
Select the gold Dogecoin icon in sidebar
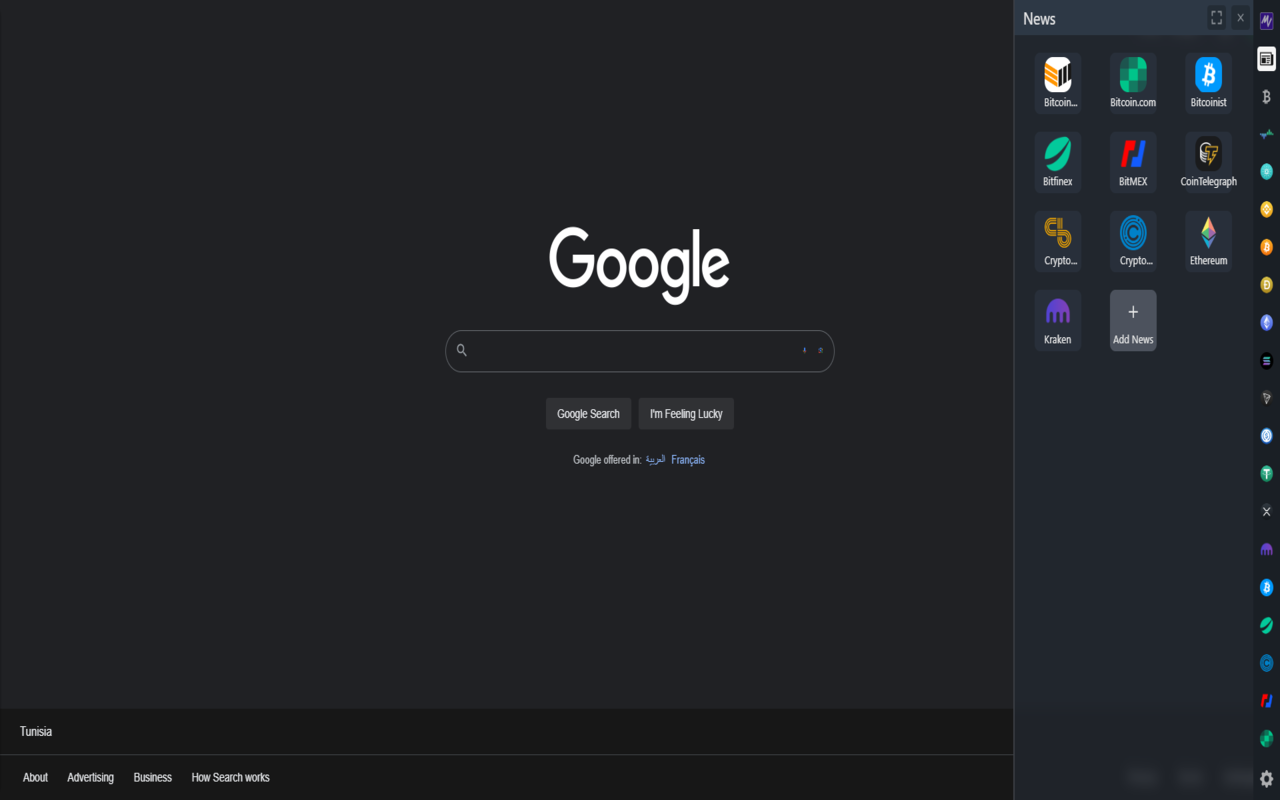coord(1266,285)
